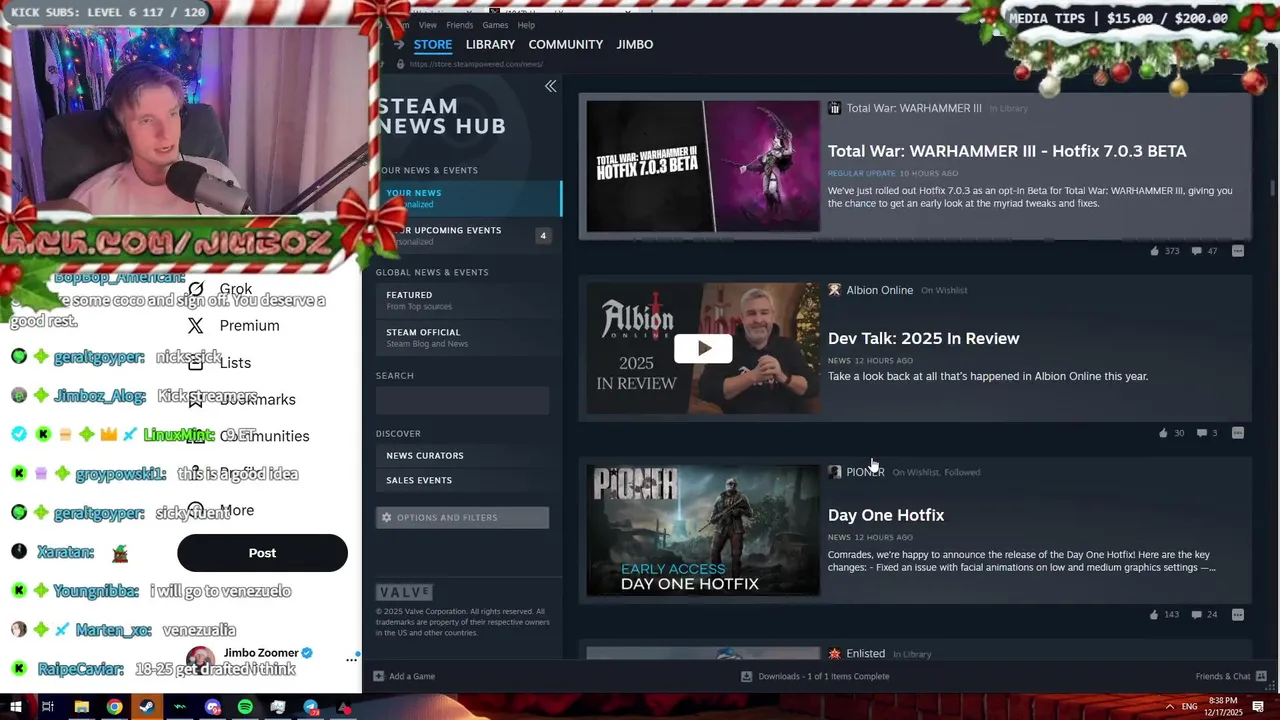
Task: Click the gear icon in Options and Filters
Action: click(x=386, y=517)
